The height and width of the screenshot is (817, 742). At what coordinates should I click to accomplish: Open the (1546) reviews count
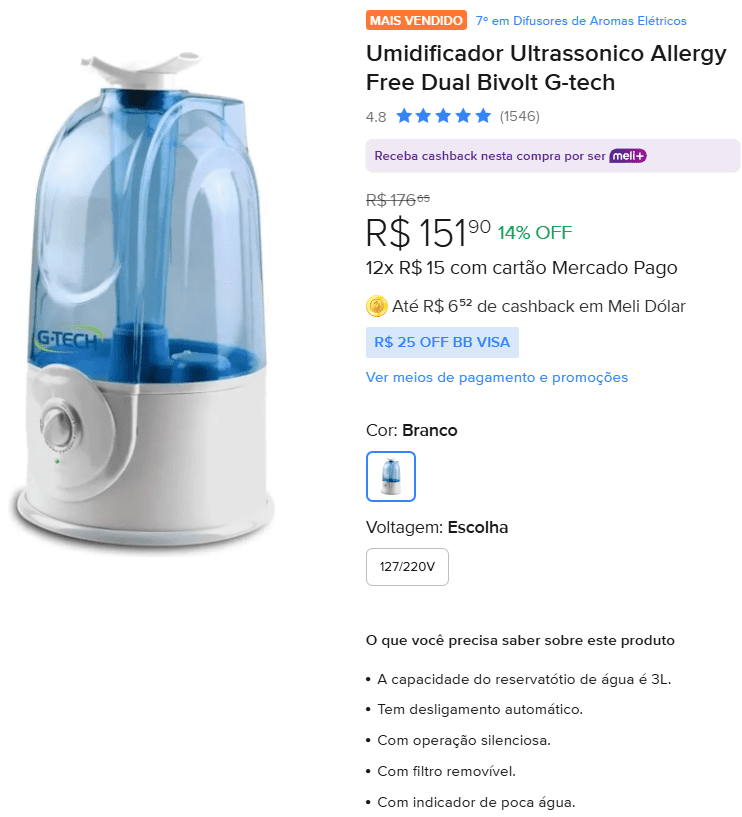pyautogui.click(x=520, y=116)
